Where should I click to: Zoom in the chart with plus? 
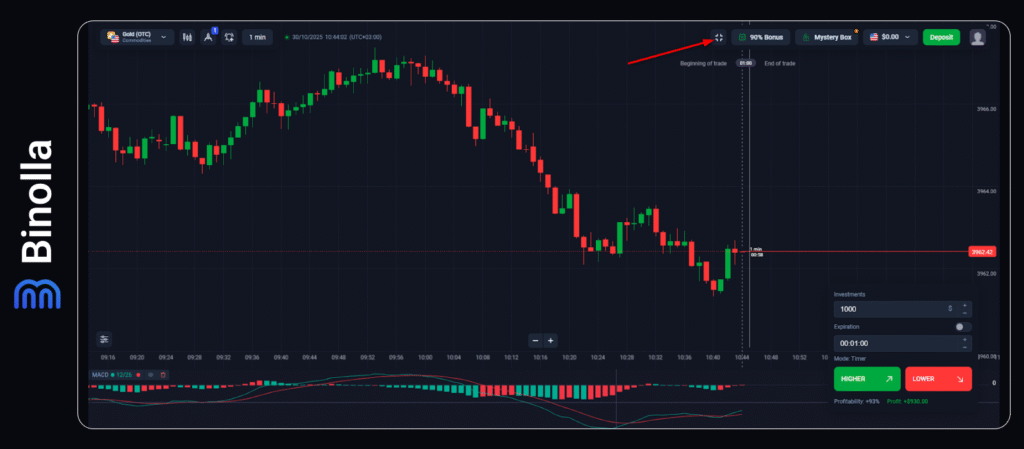point(550,340)
